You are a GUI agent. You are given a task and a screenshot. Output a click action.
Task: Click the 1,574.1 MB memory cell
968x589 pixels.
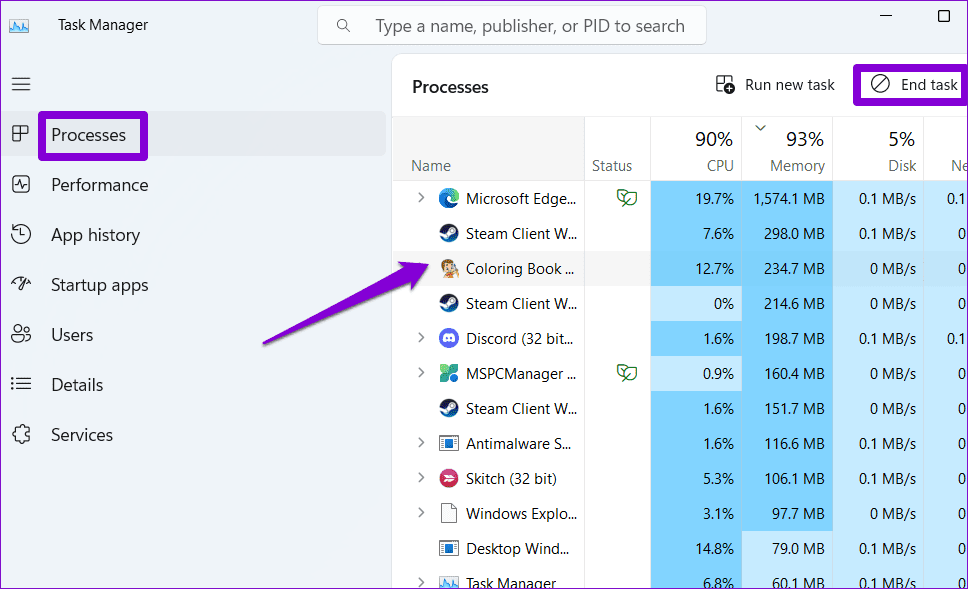787,198
